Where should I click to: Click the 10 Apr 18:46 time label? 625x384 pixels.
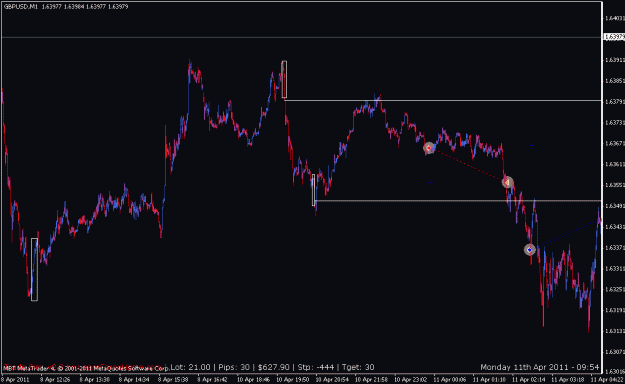pos(253,380)
